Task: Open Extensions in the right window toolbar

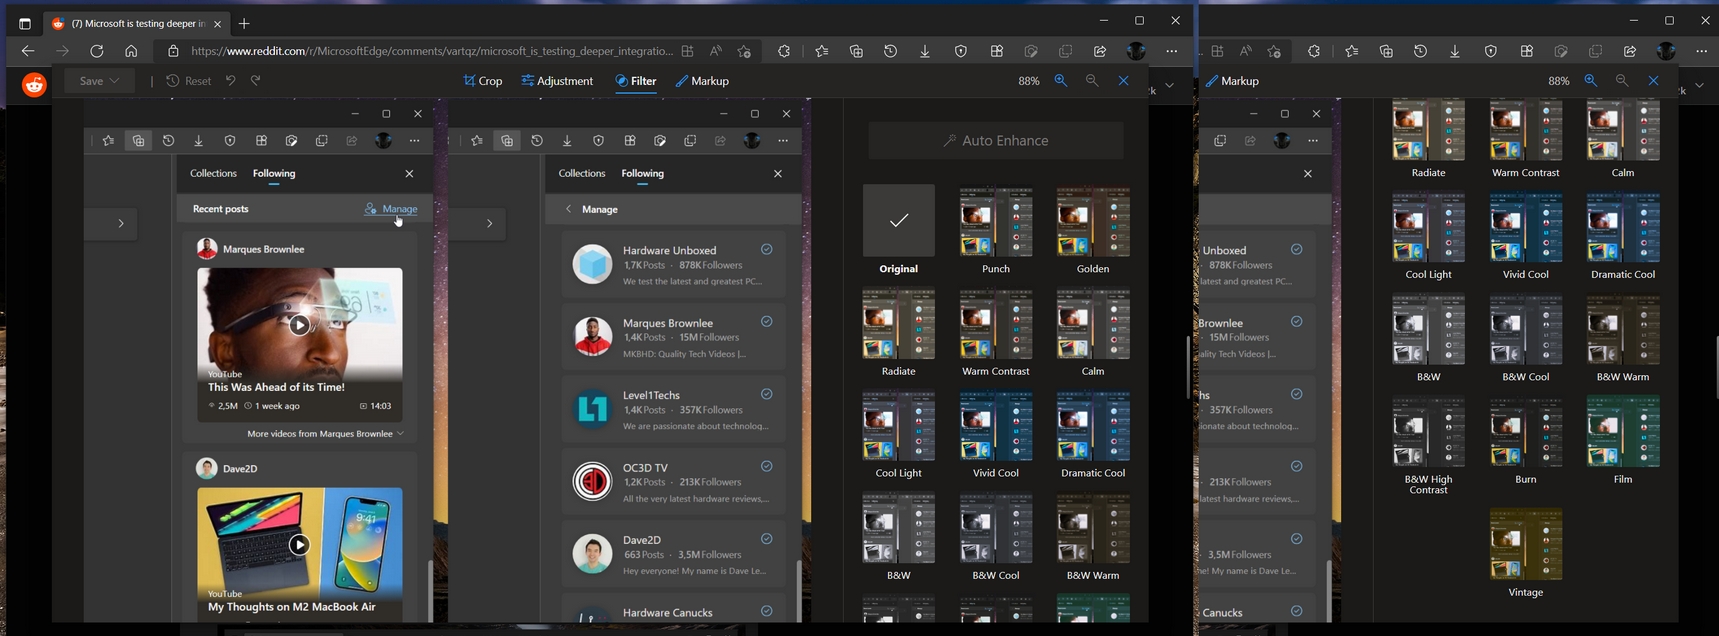Action: pos(1314,51)
